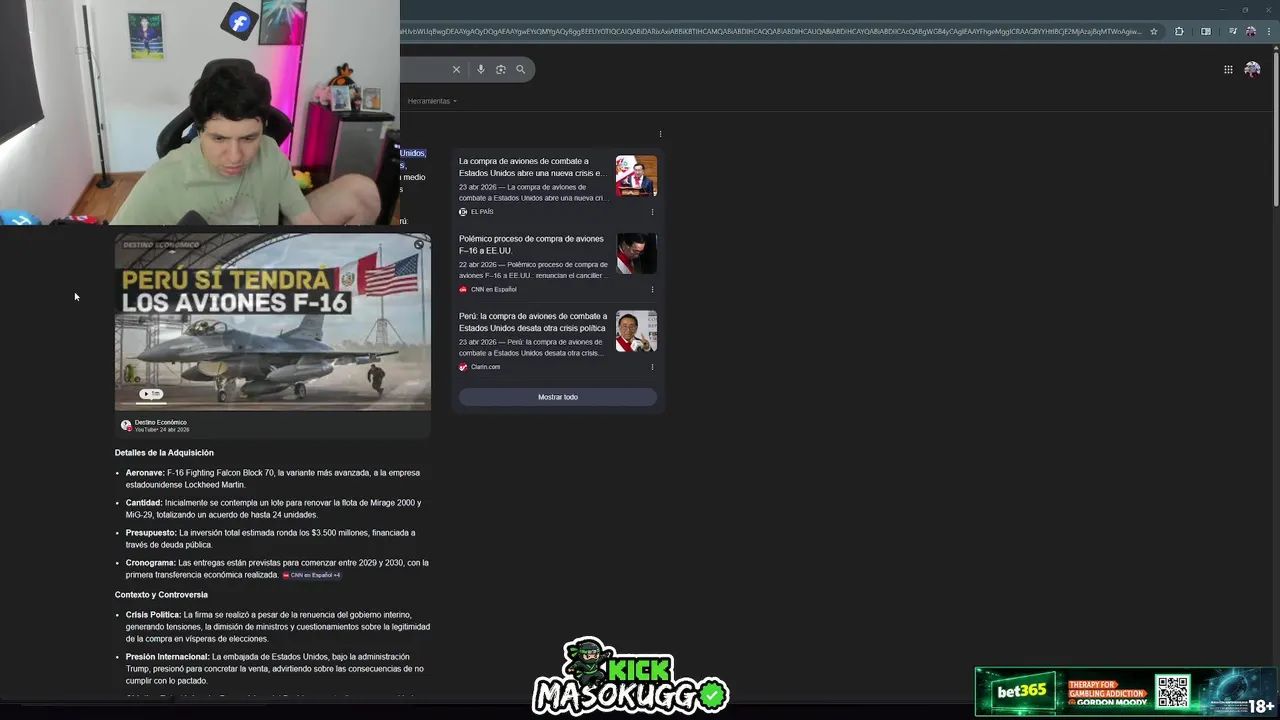The height and width of the screenshot is (720, 1280).
Task: Click the browser address bar URL
Action: [770, 31]
